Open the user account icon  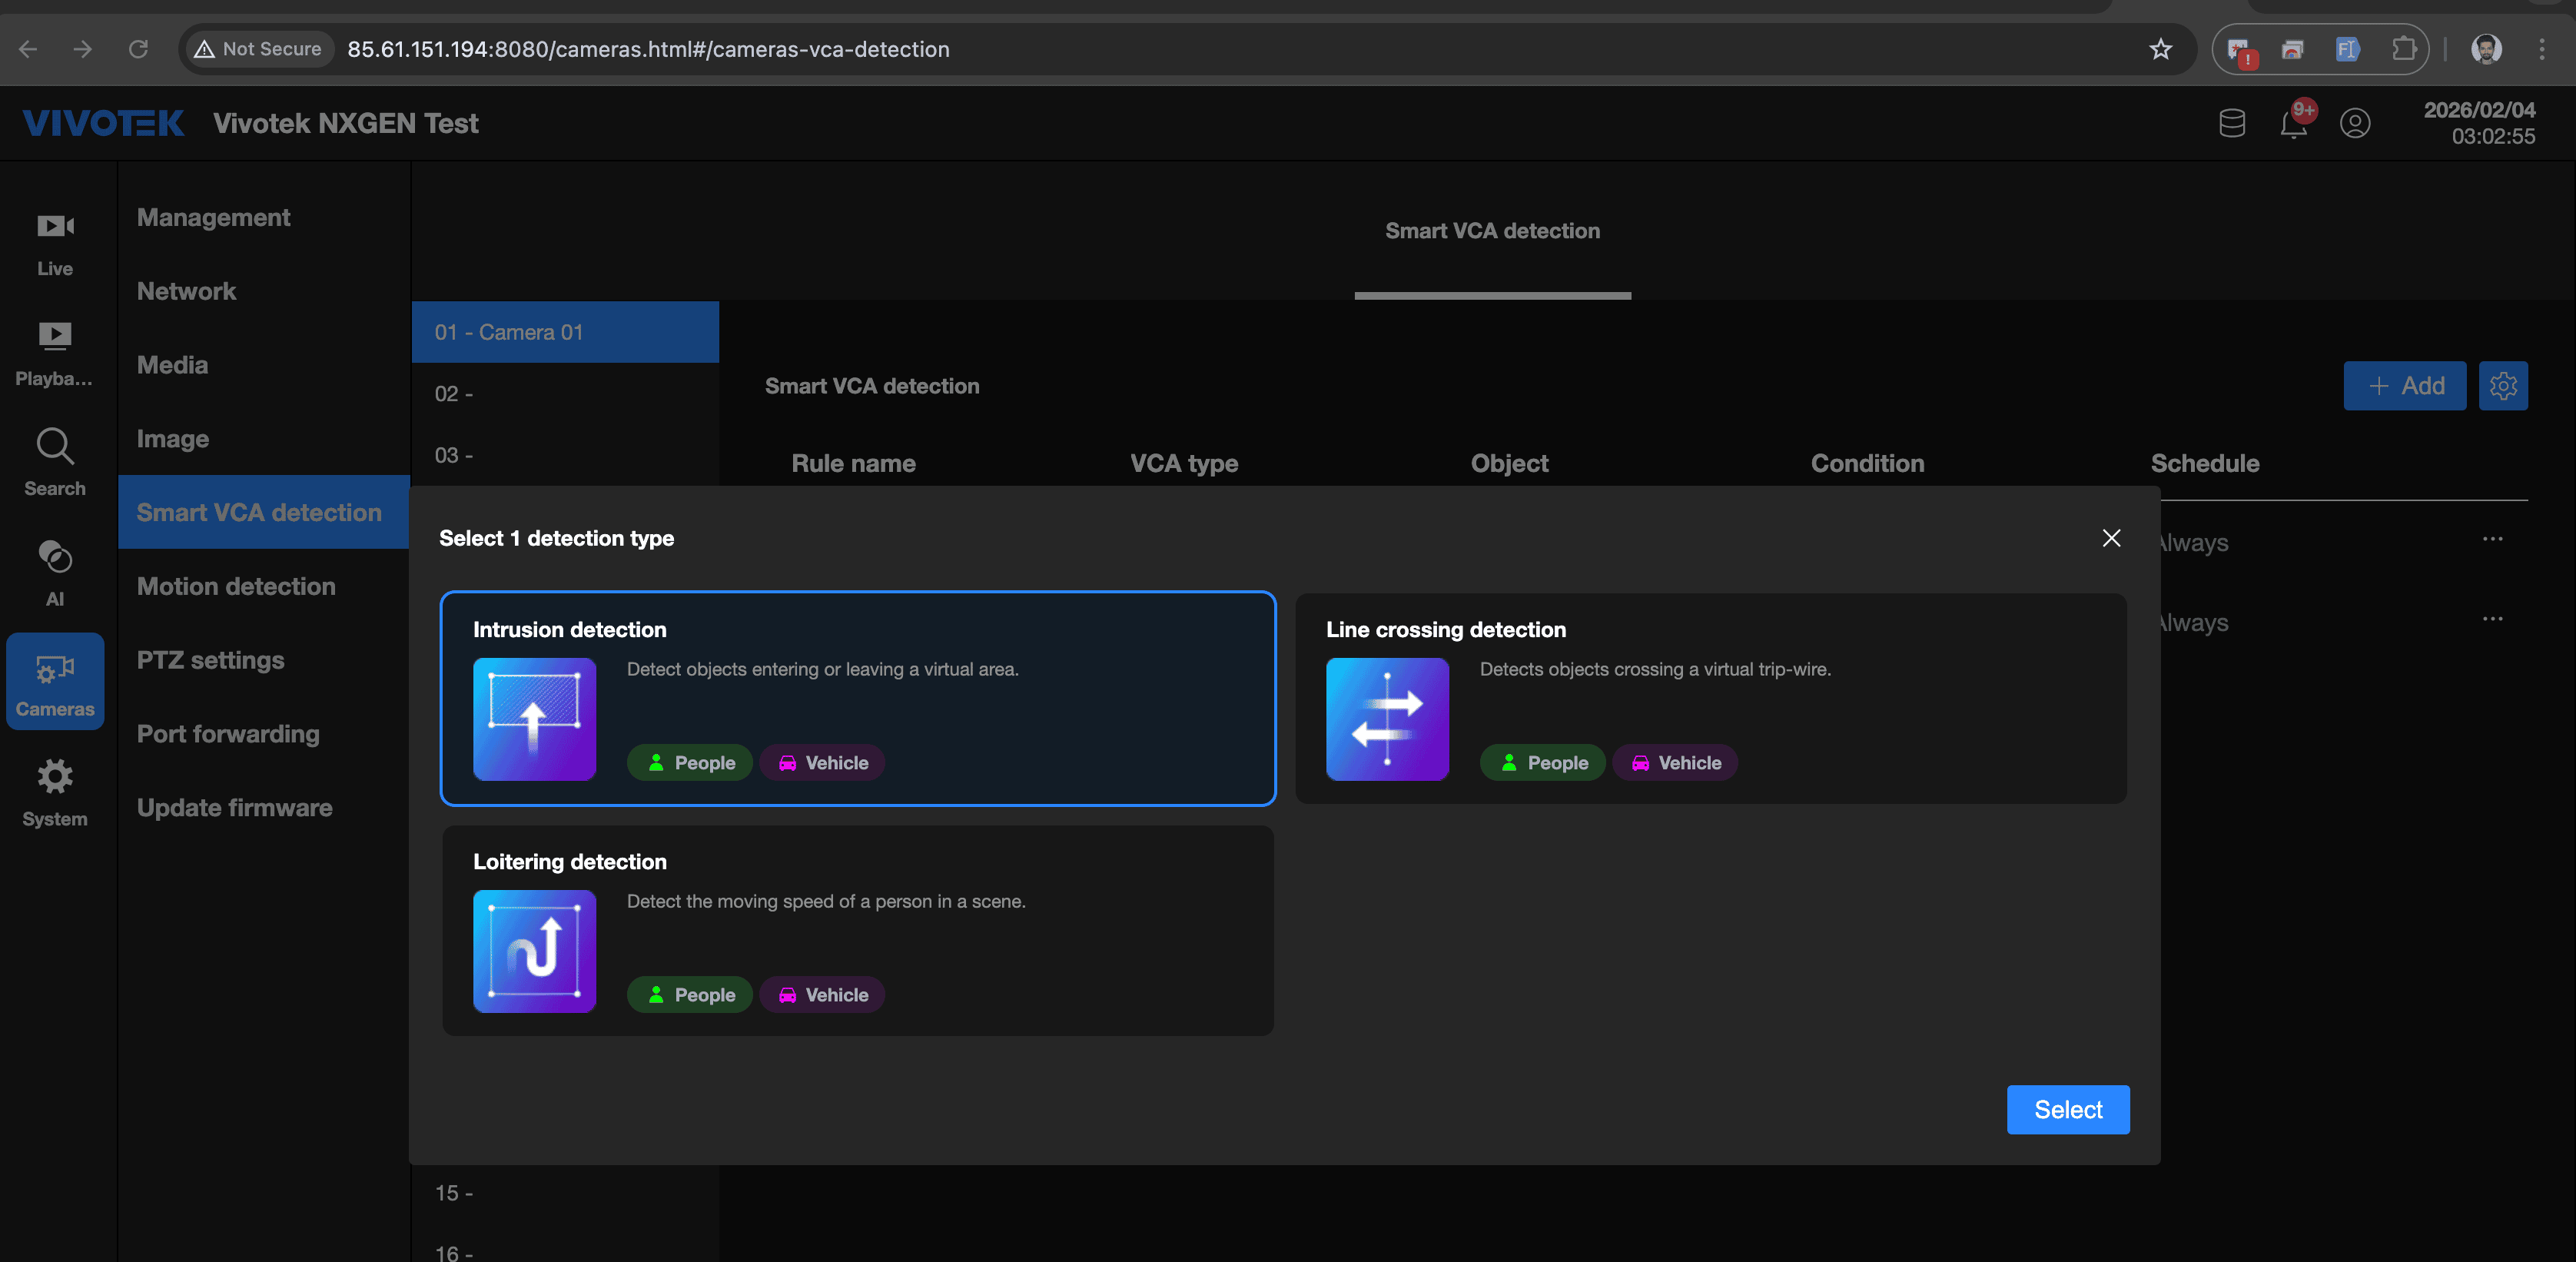(x=2355, y=124)
